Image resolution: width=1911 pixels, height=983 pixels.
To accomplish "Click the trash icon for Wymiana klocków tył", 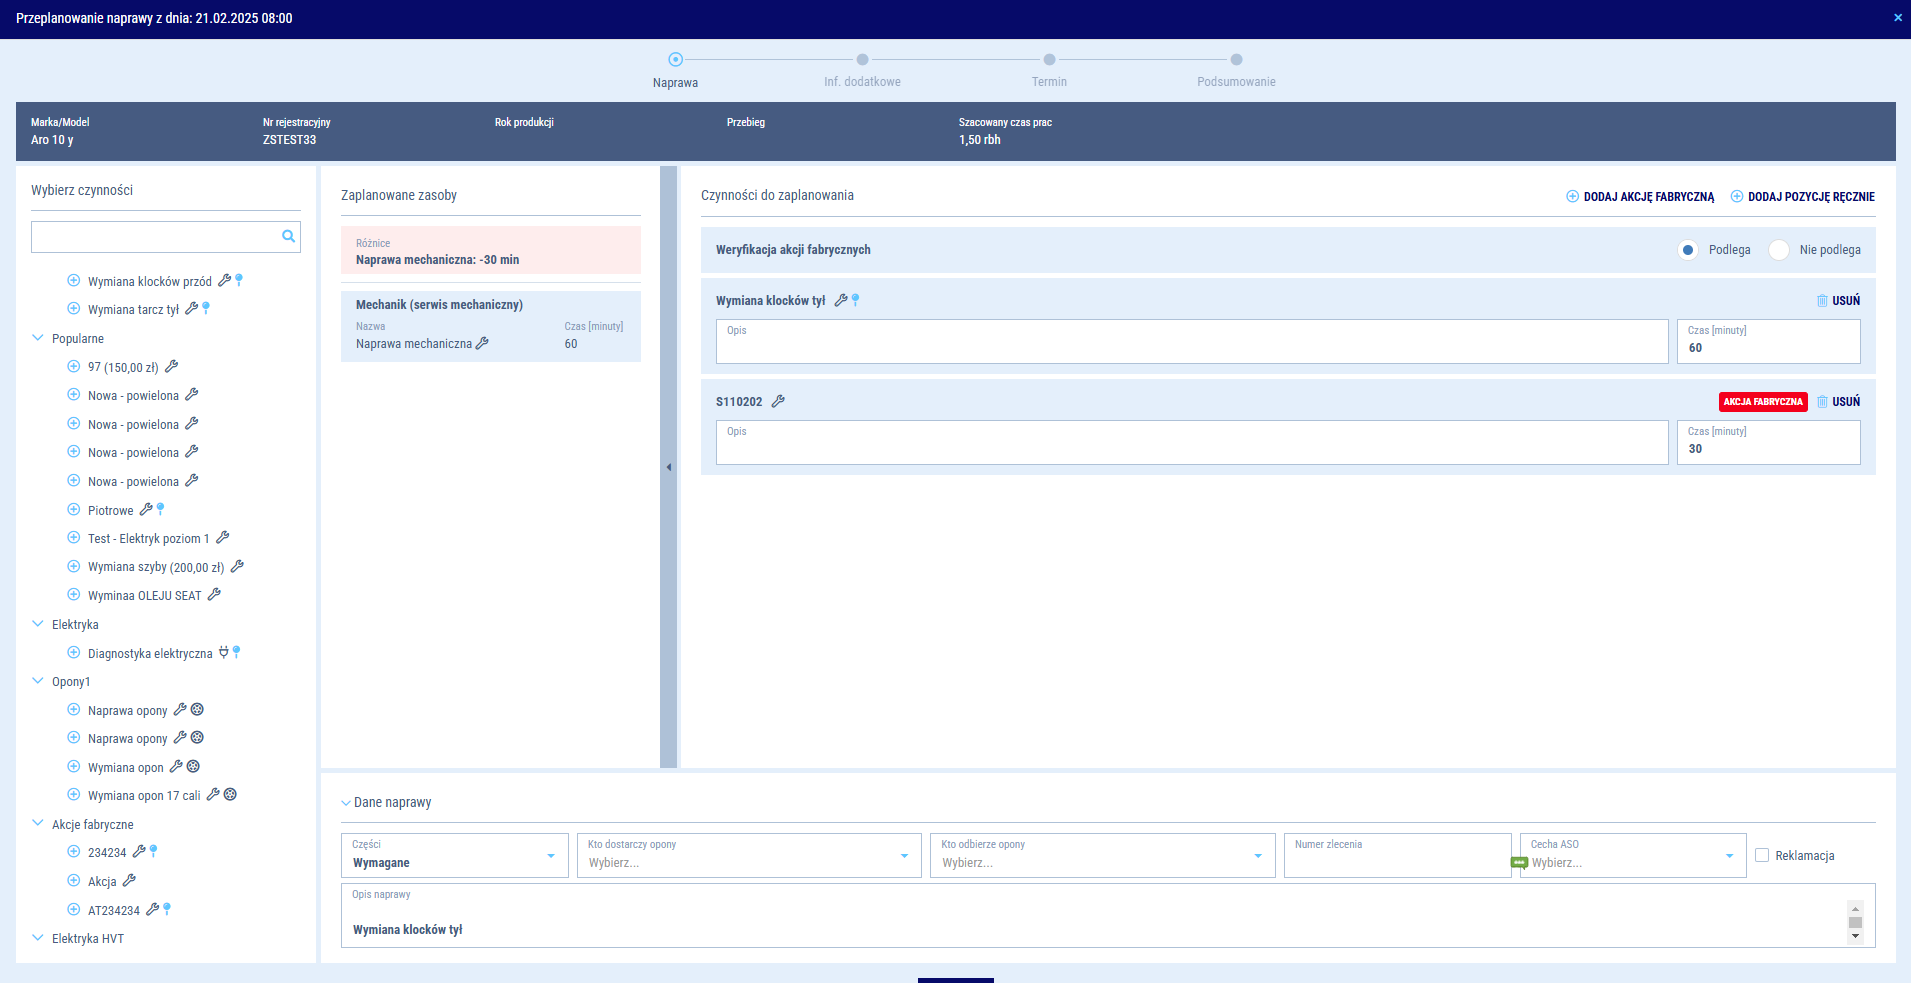I will click(1822, 301).
